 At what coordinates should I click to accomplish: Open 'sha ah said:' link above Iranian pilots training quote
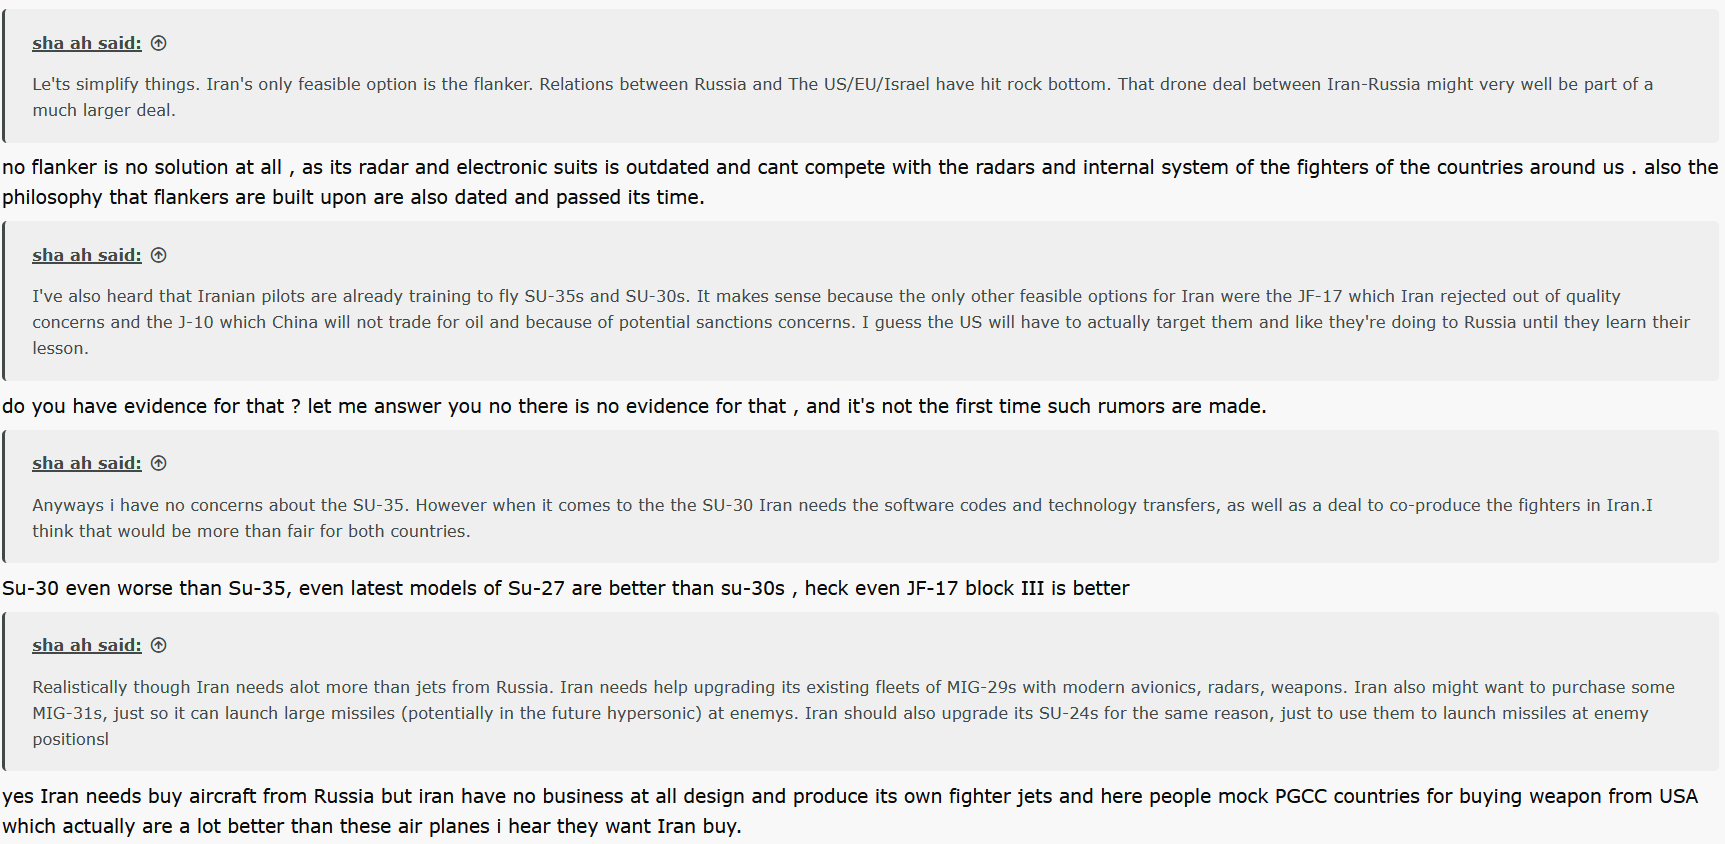tap(87, 255)
